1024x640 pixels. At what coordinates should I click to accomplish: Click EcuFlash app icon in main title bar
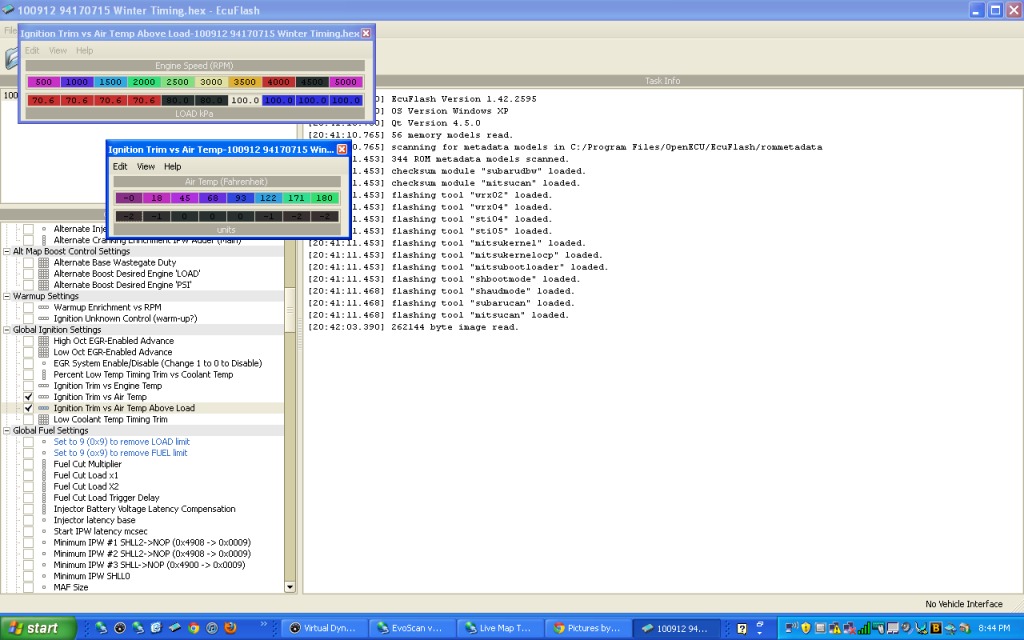[7, 10]
